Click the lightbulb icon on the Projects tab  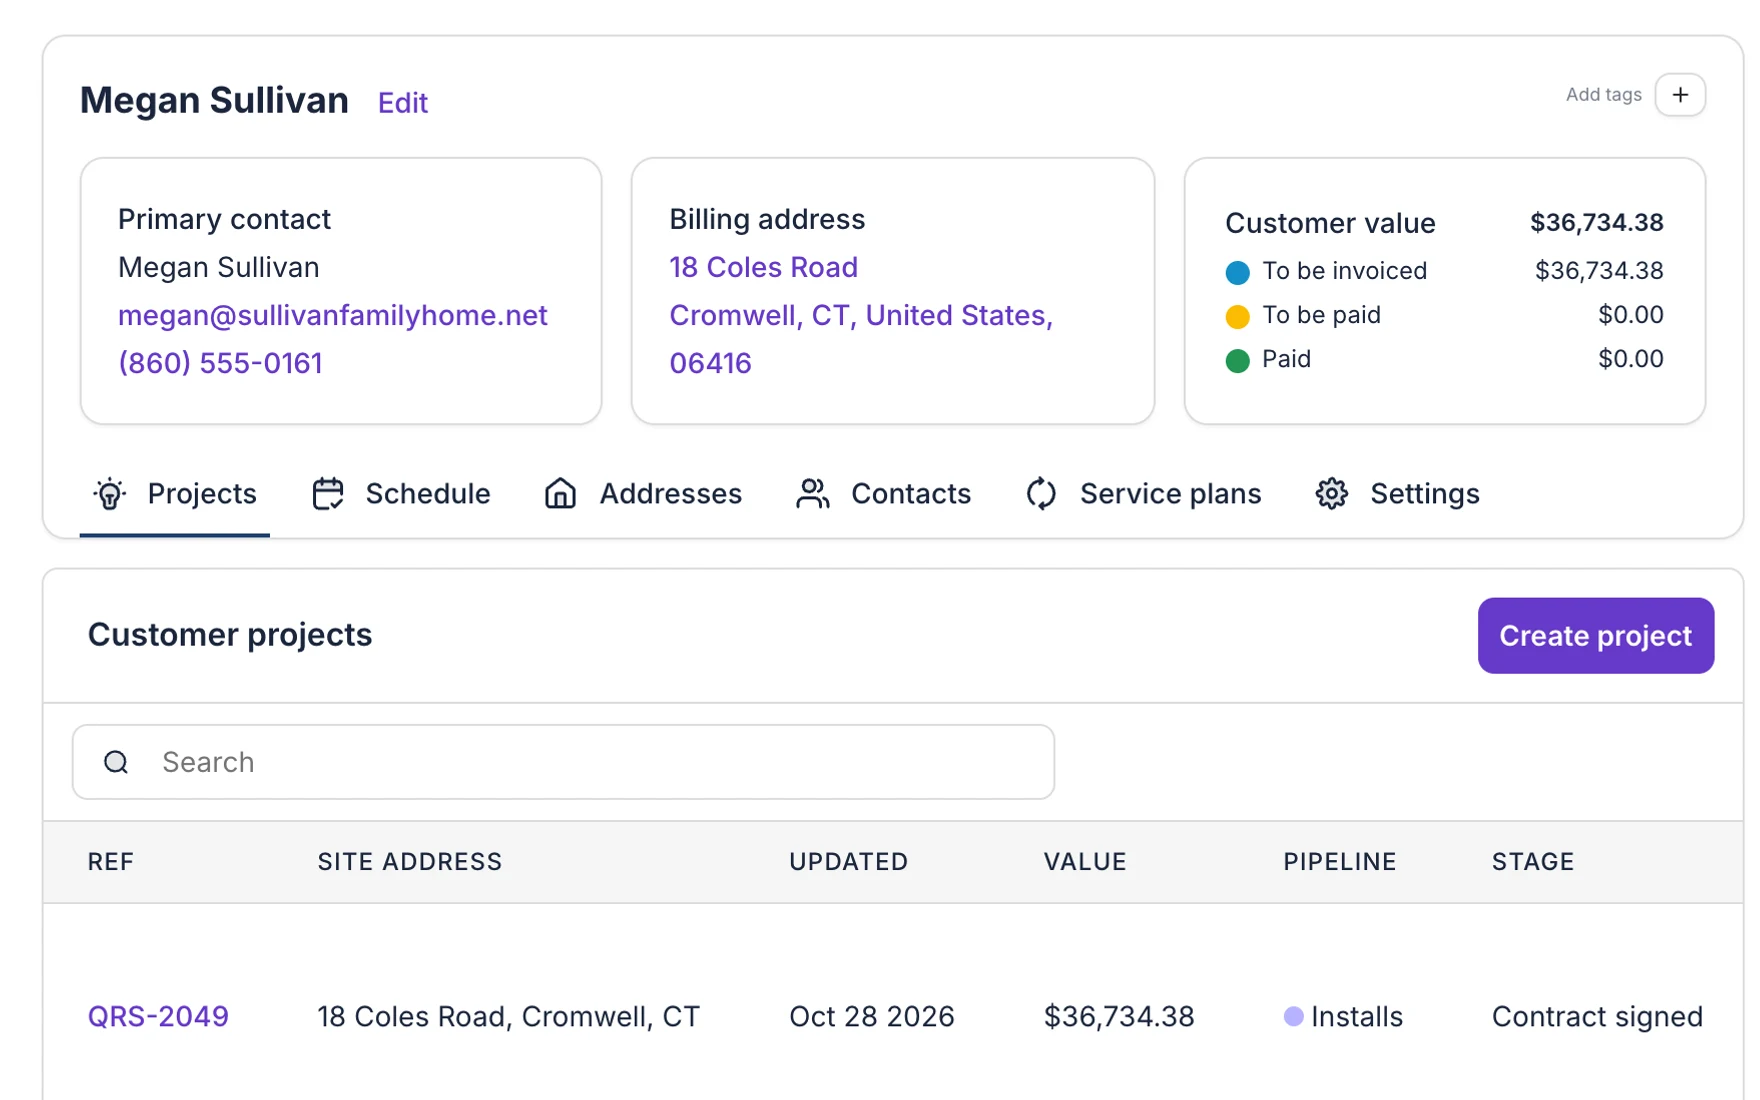tap(110, 494)
